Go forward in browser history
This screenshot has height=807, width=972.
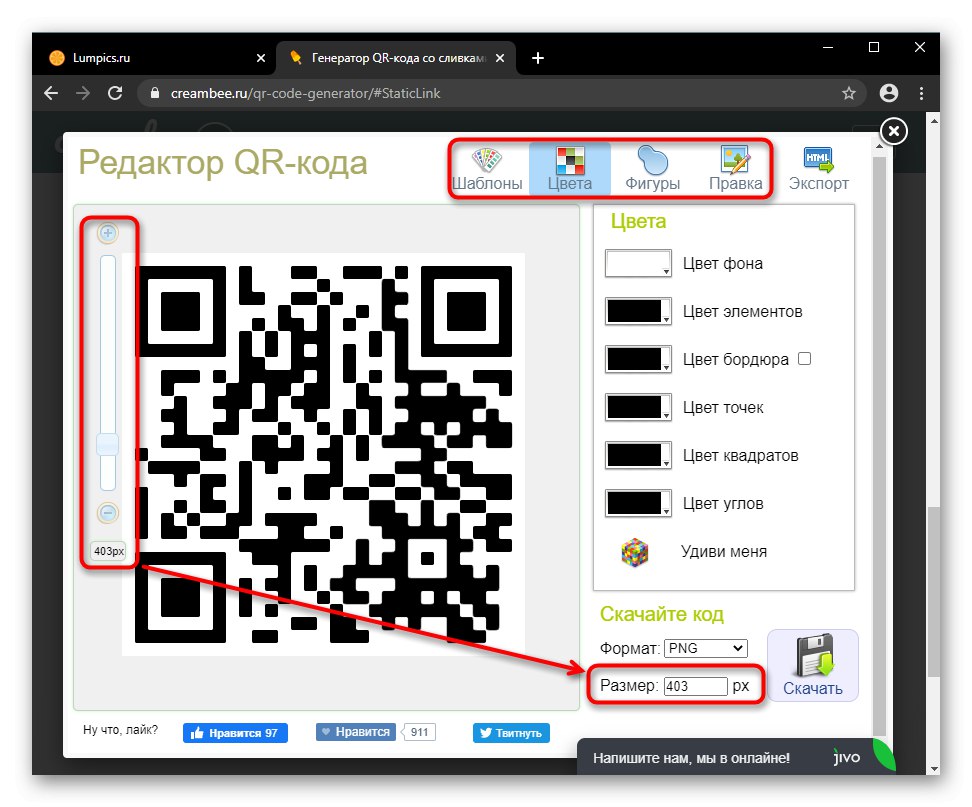point(83,93)
